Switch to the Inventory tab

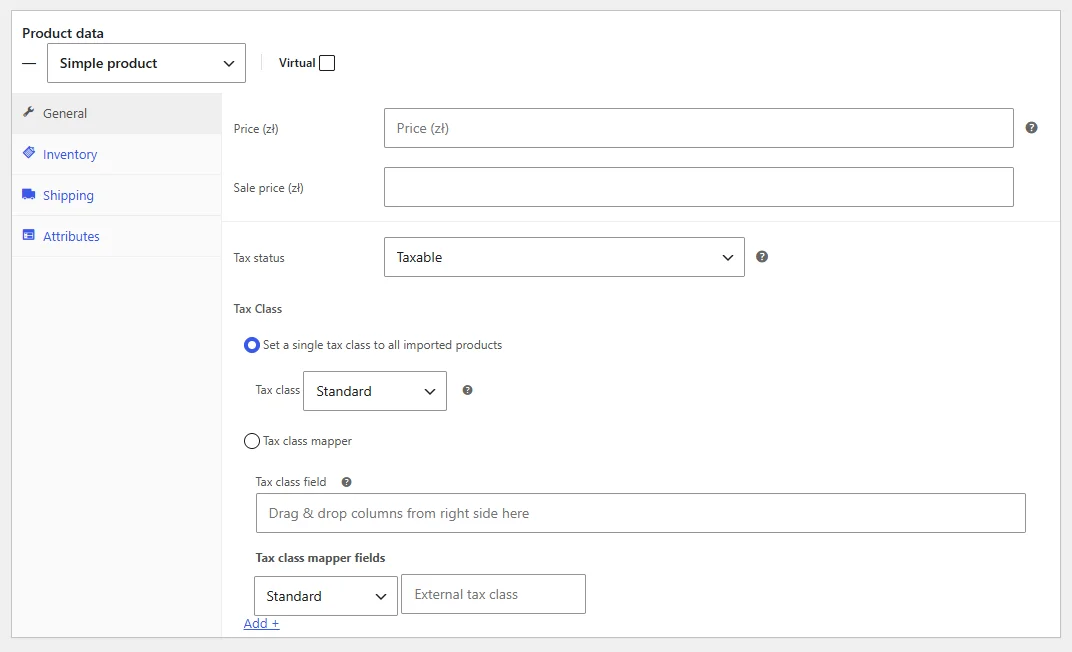pyautogui.click(x=70, y=154)
